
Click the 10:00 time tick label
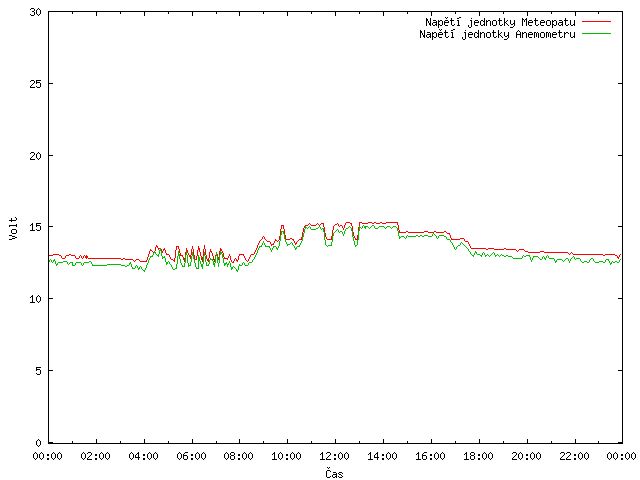point(287,456)
